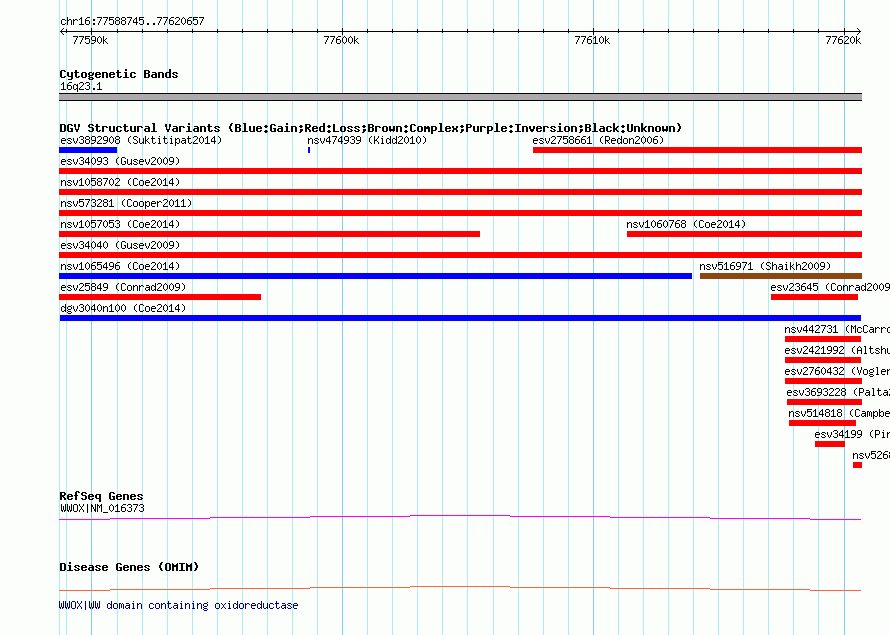
Task: Select the blue nsv1065496 gain bar
Action: coord(375,276)
